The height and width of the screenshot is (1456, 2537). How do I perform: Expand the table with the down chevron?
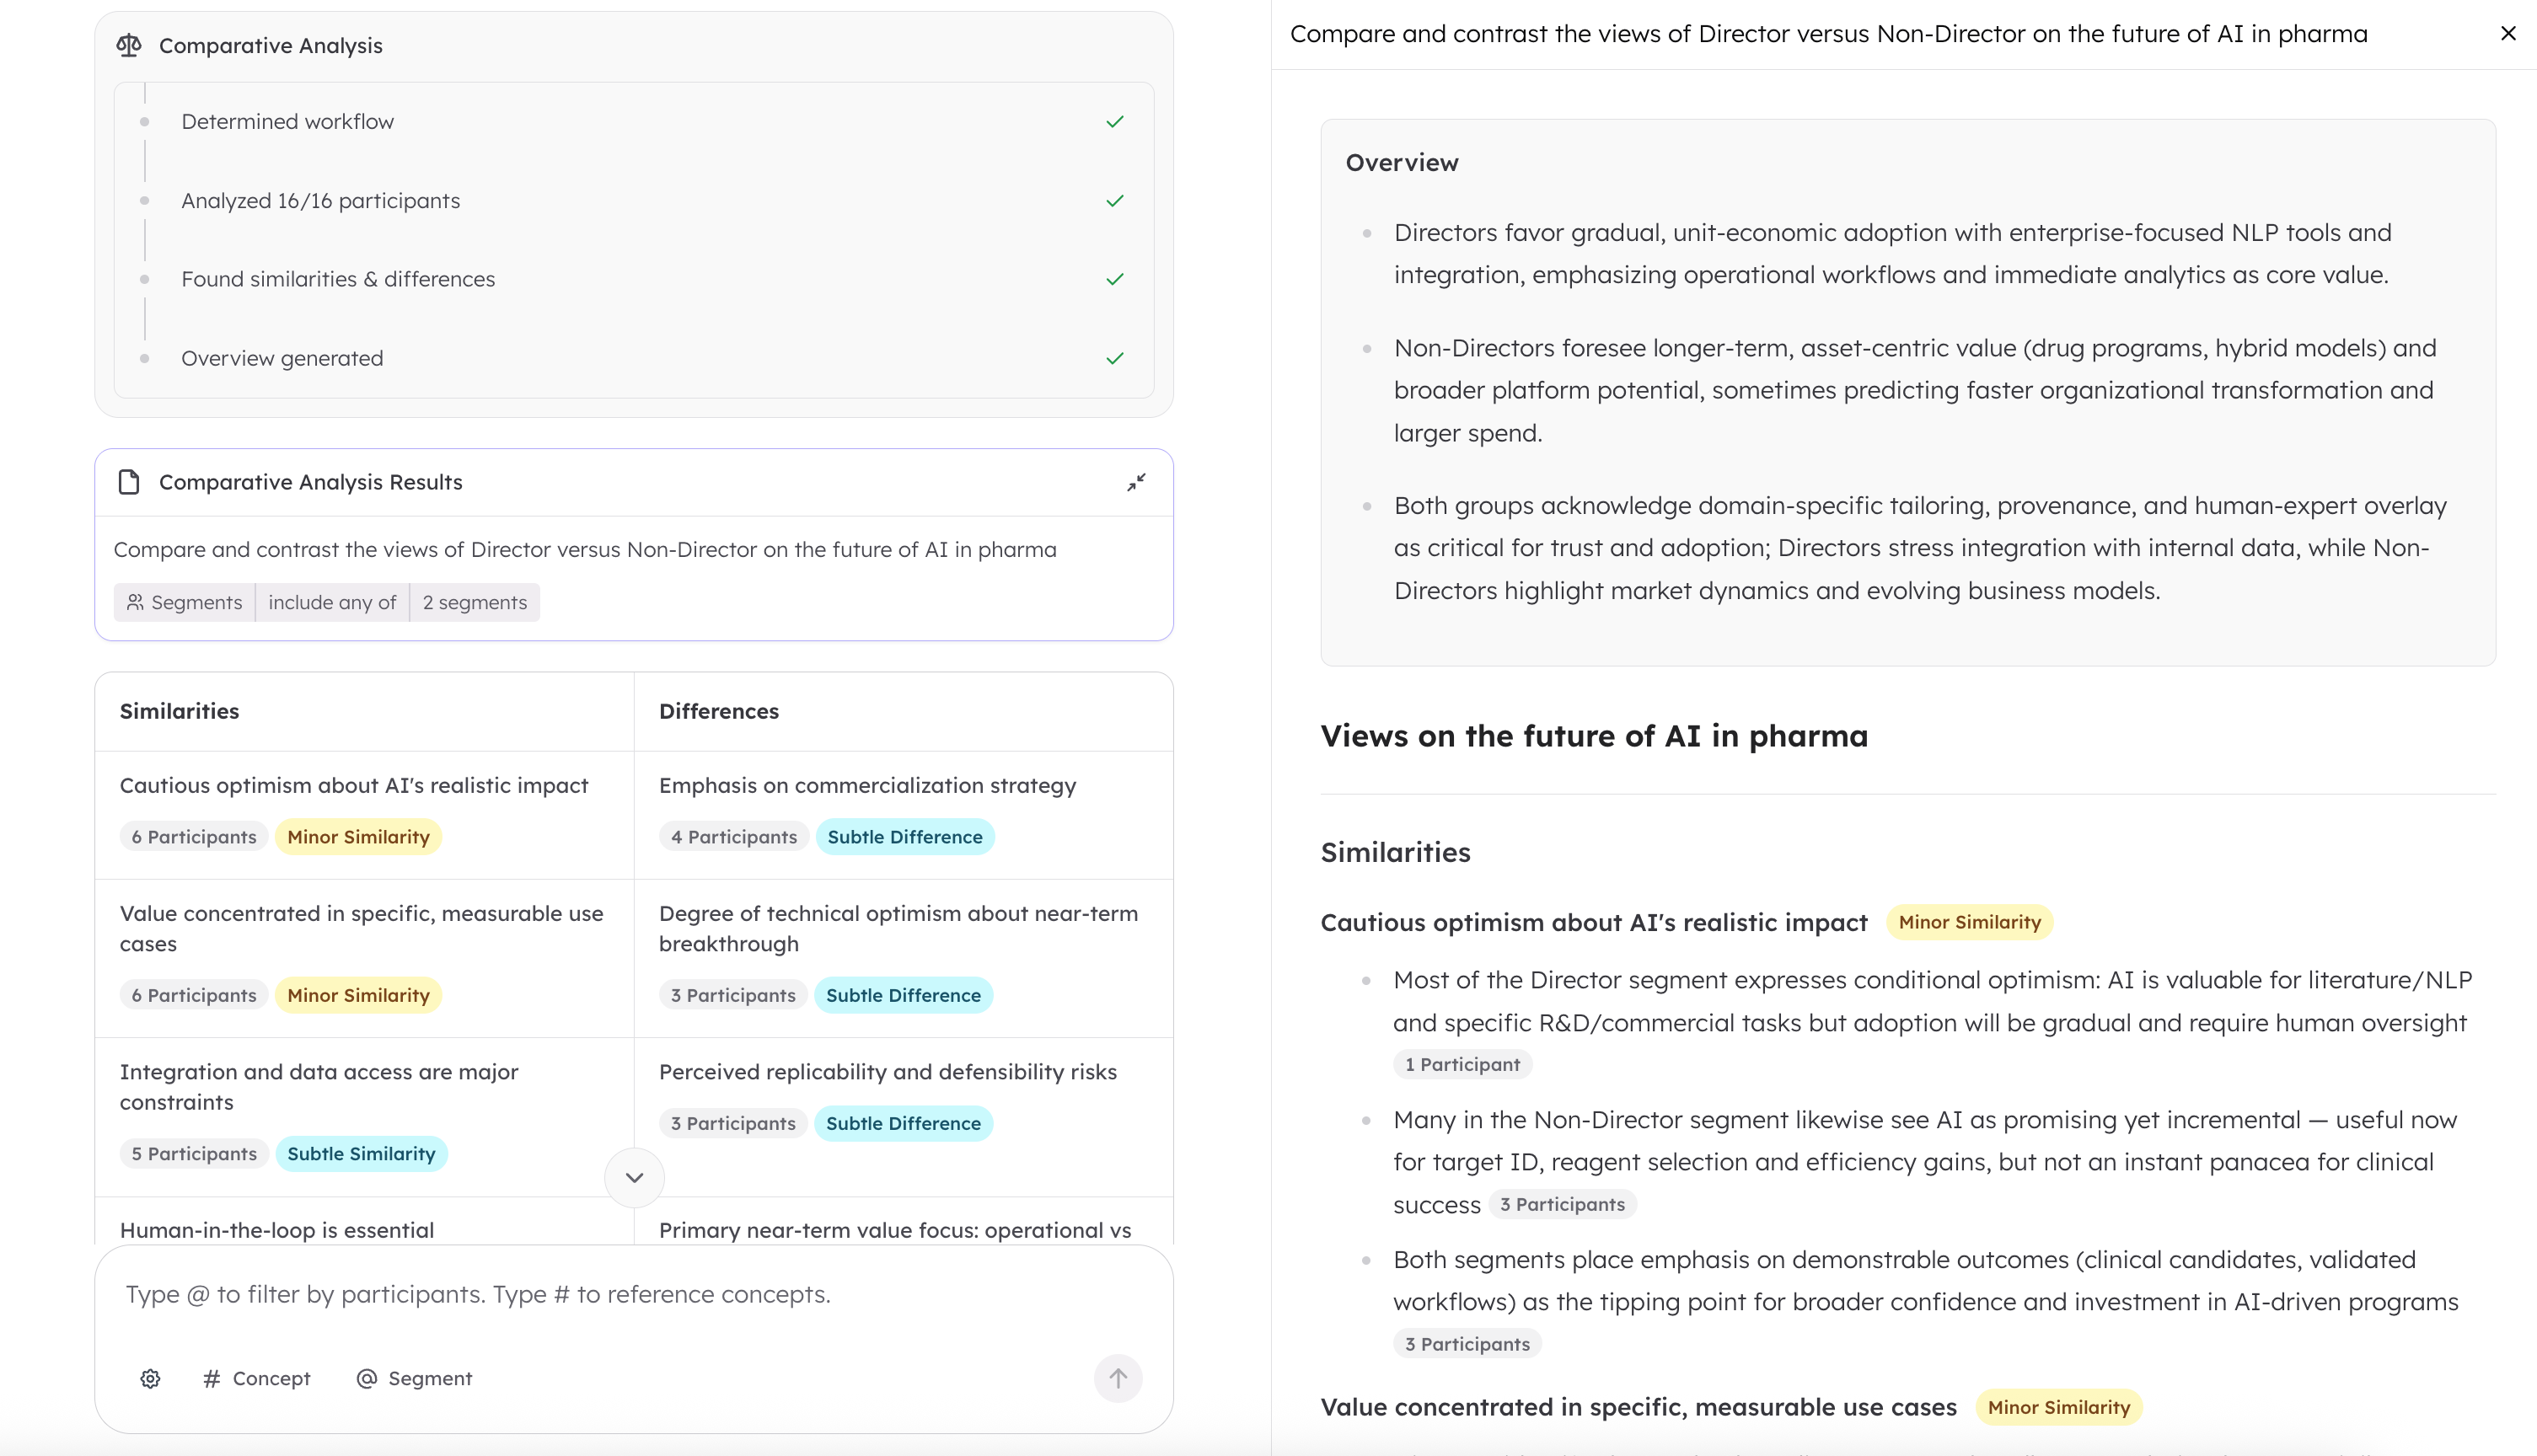634,1177
